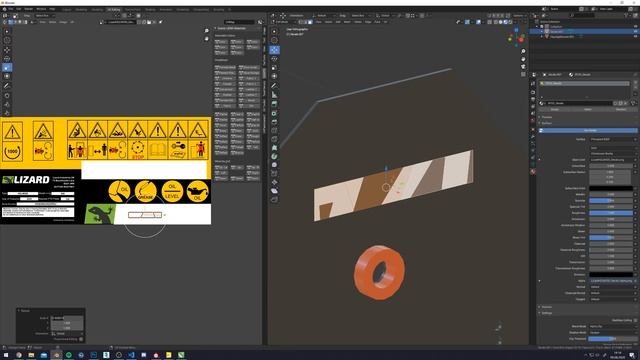Screen dimensions: 640x360
Task: Adjust the Roughness slider
Action: tap(611, 213)
